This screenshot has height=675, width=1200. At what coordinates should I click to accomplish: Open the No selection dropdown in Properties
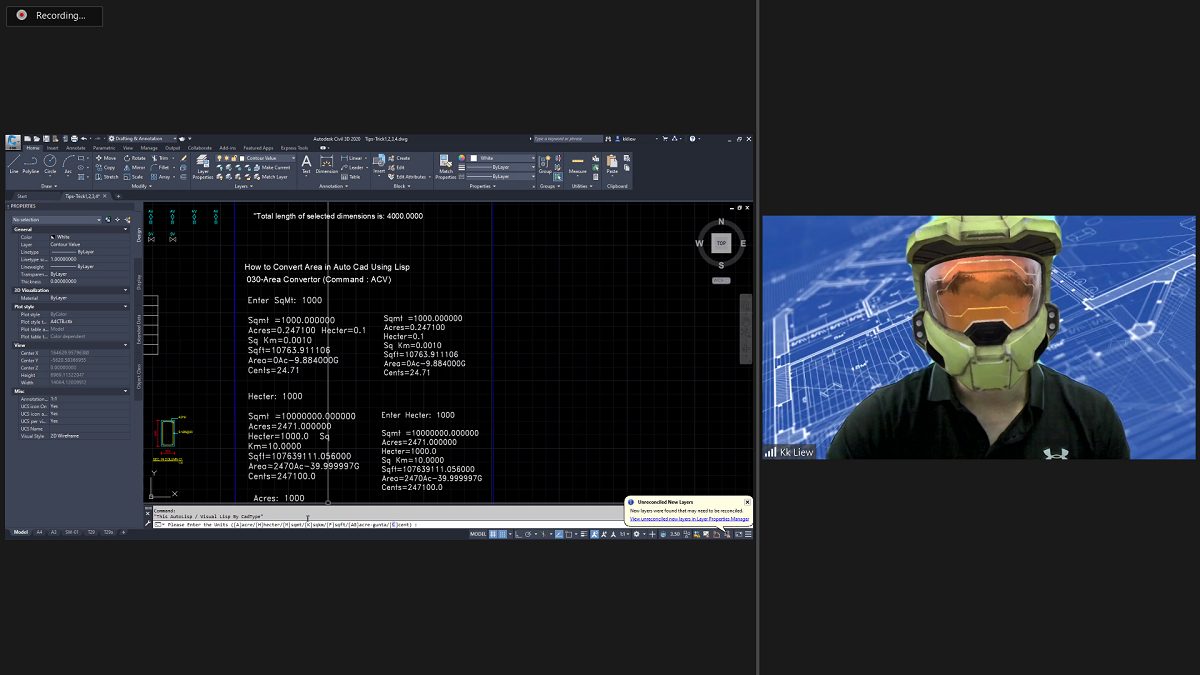[56, 219]
